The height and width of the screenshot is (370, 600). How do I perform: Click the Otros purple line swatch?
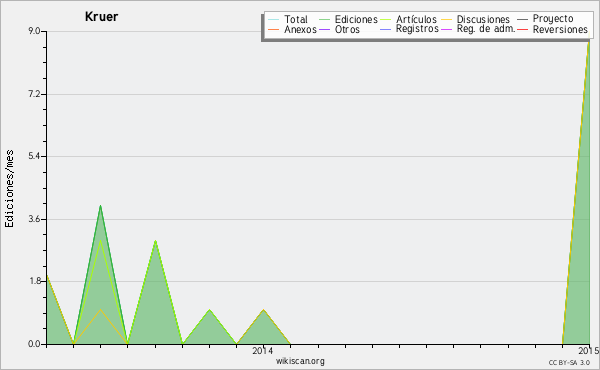click(x=324, y=29)
